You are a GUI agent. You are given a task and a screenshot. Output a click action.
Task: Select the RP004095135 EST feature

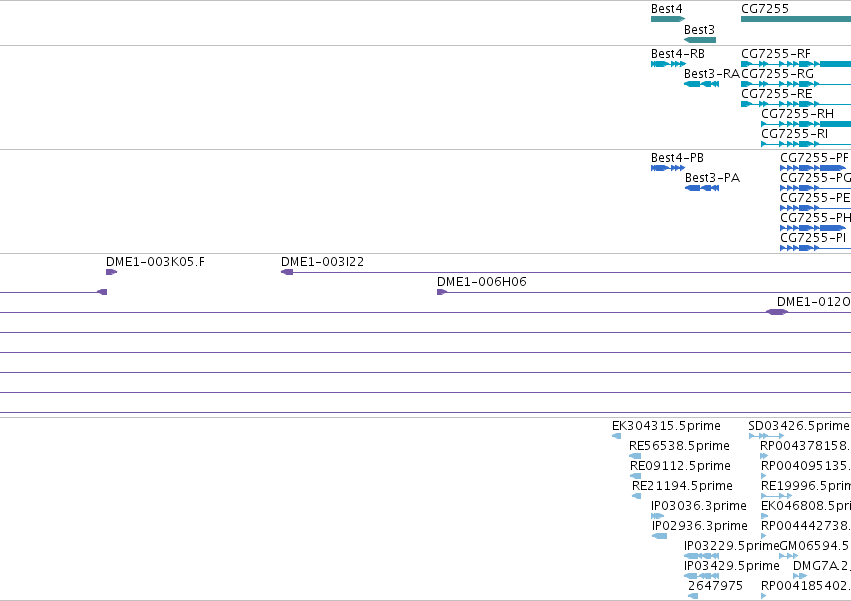764,476
